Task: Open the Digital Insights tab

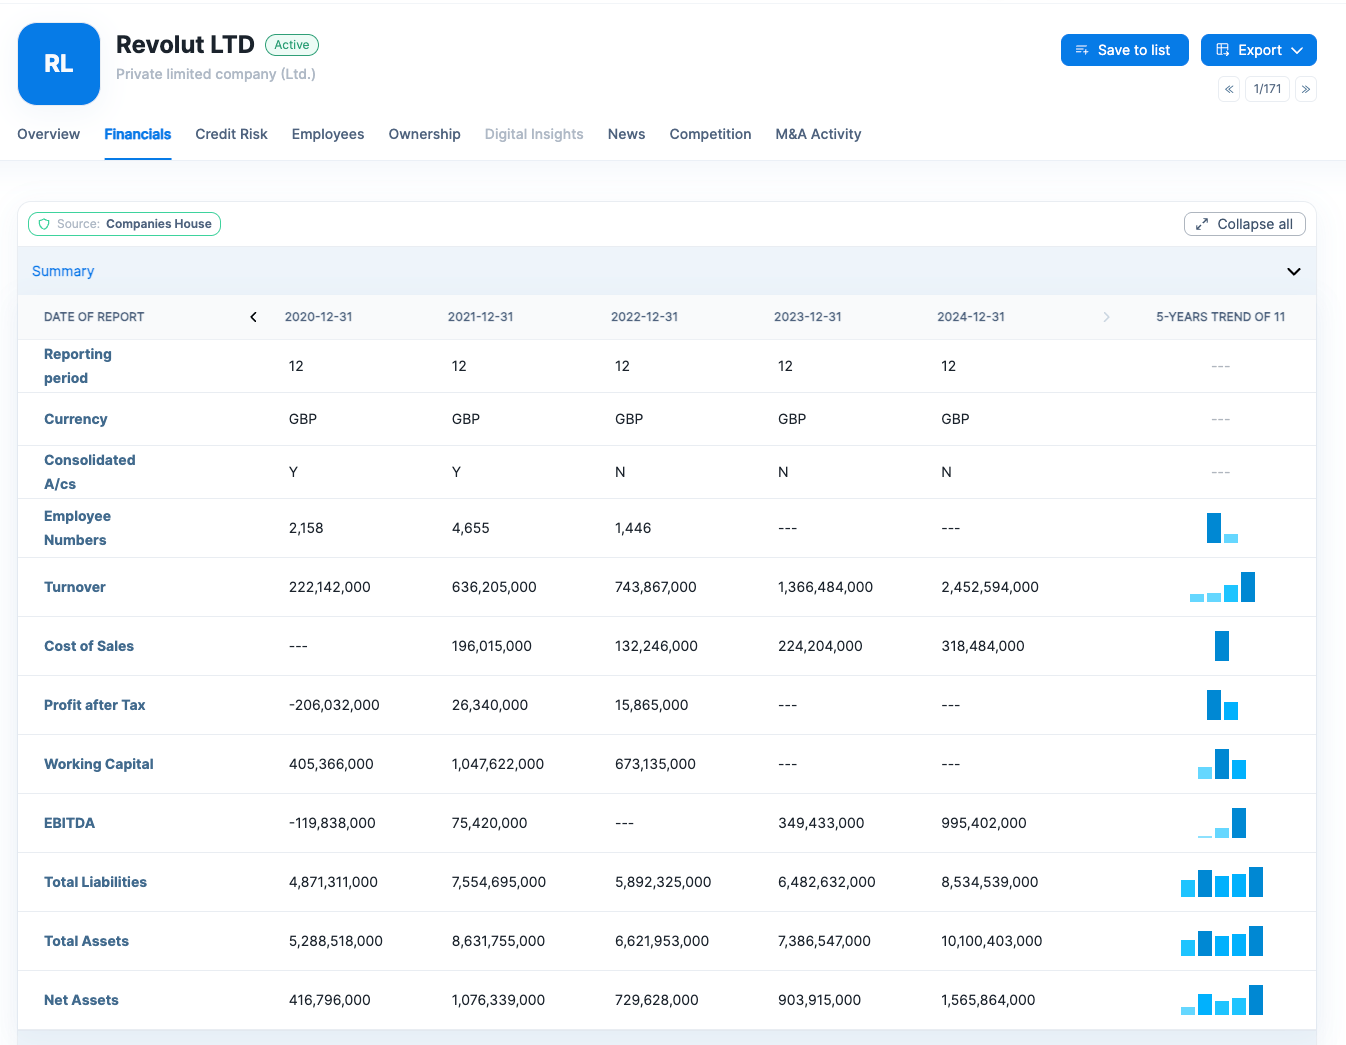Action: pos(534,134)
